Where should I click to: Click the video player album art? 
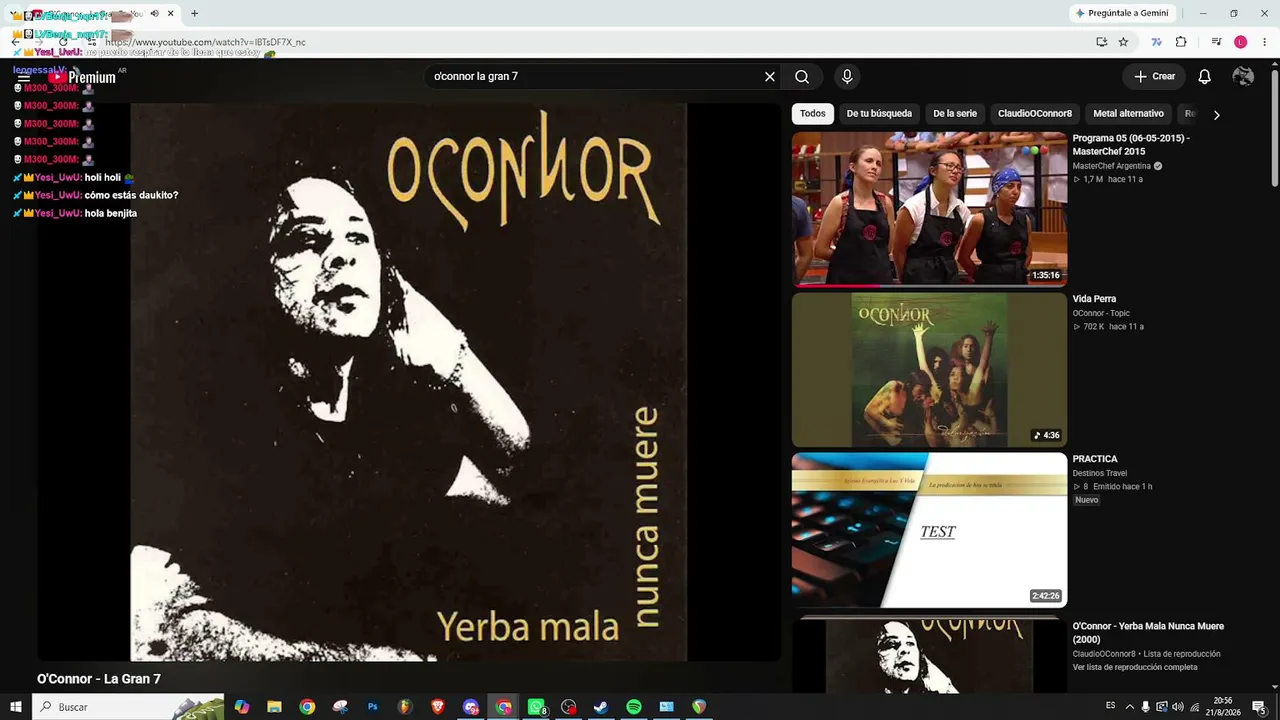click(x=409, y=381)
